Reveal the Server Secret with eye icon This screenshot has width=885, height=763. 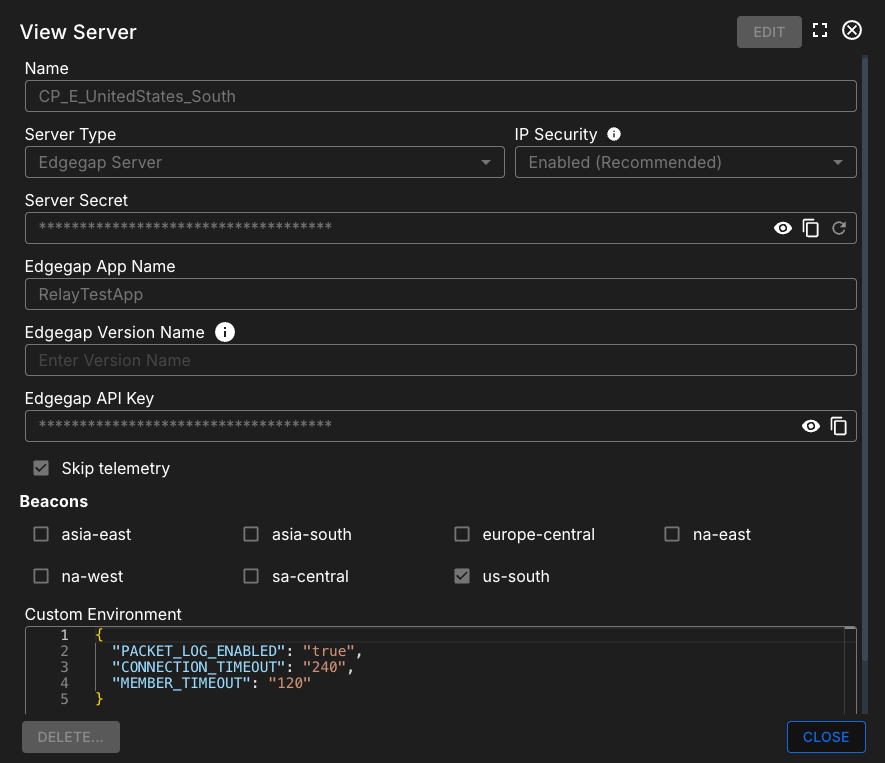[x=782, y=228]
